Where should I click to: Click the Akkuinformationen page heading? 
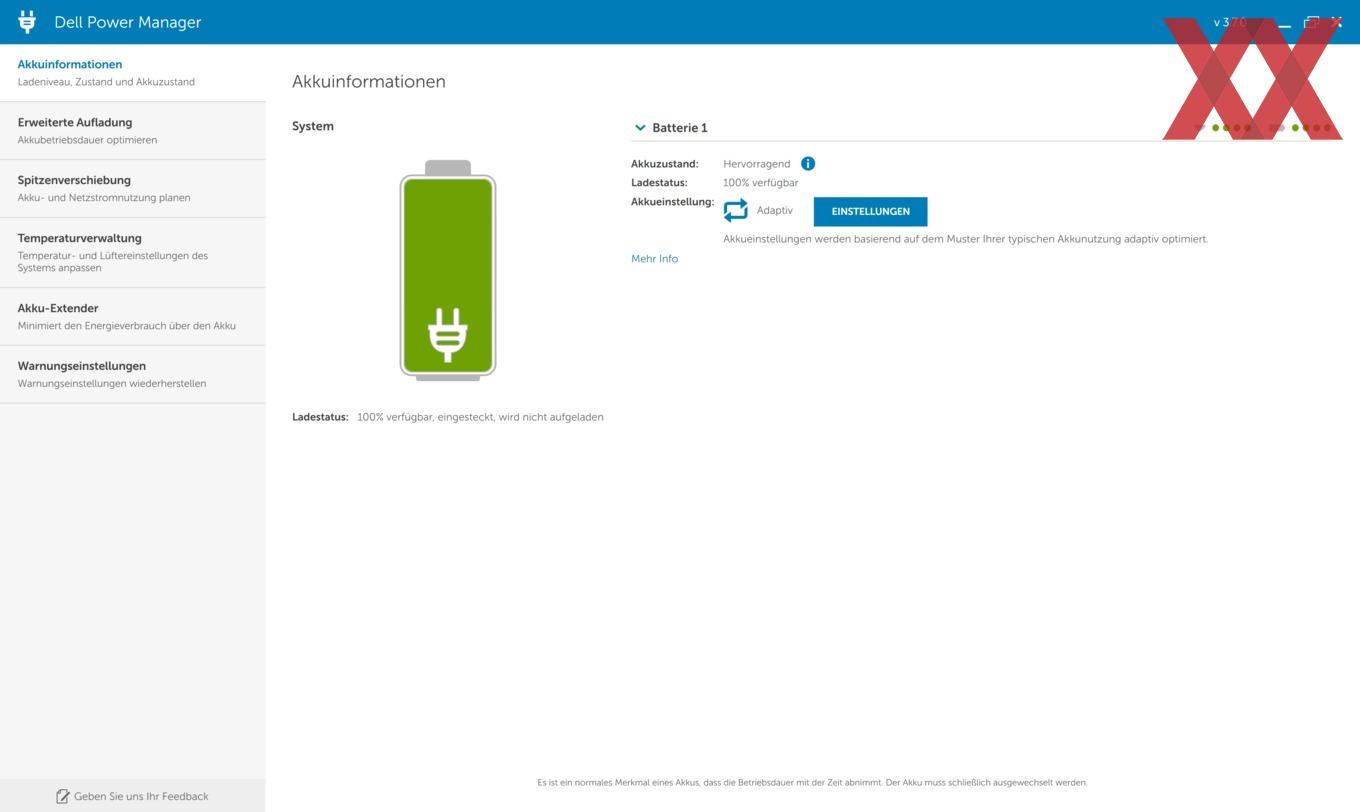tap(369, 82)
